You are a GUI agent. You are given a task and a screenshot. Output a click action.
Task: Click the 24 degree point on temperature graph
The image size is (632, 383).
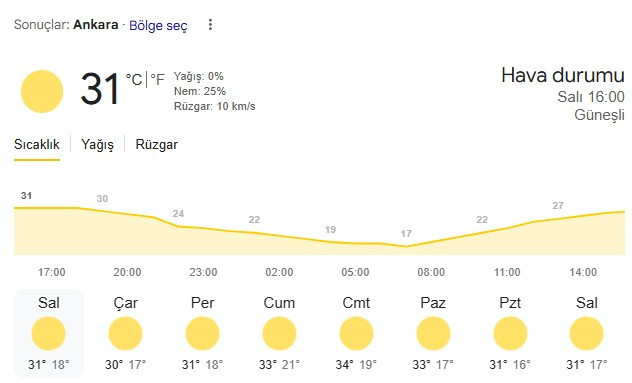[x=178, y=214]
